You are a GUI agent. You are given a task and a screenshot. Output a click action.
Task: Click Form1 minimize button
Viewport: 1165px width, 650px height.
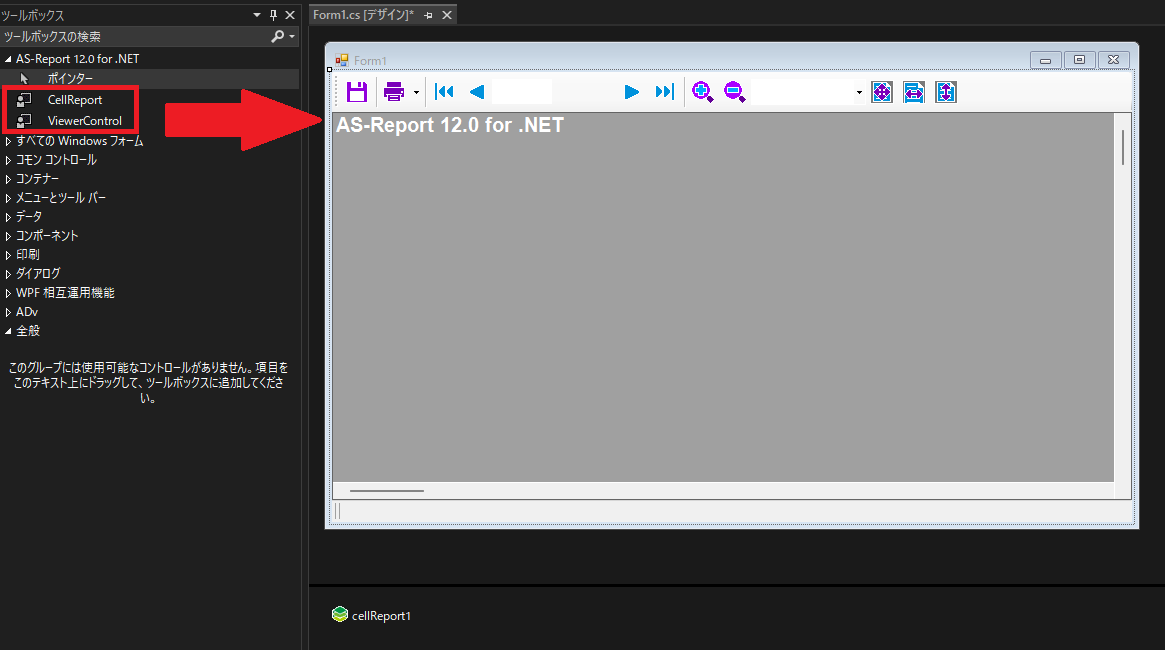point(1045,60)
